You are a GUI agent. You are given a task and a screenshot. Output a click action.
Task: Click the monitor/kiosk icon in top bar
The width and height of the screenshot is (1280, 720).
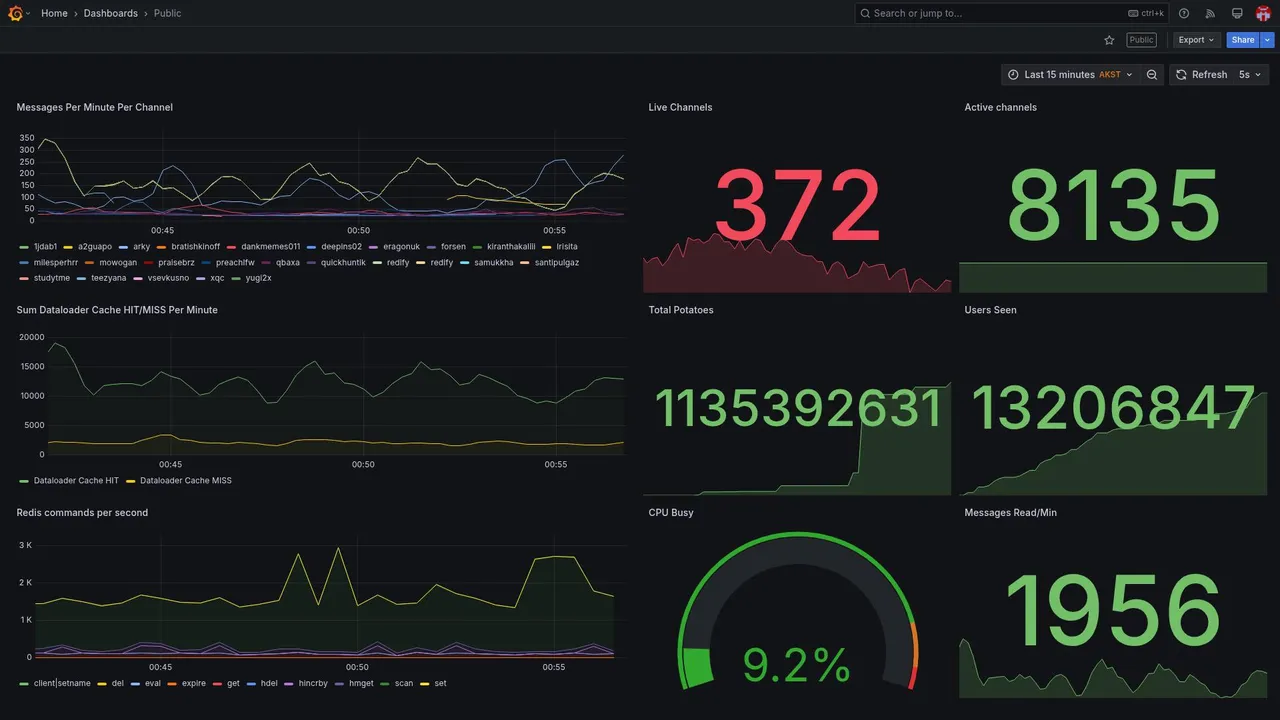point(1237,13)
